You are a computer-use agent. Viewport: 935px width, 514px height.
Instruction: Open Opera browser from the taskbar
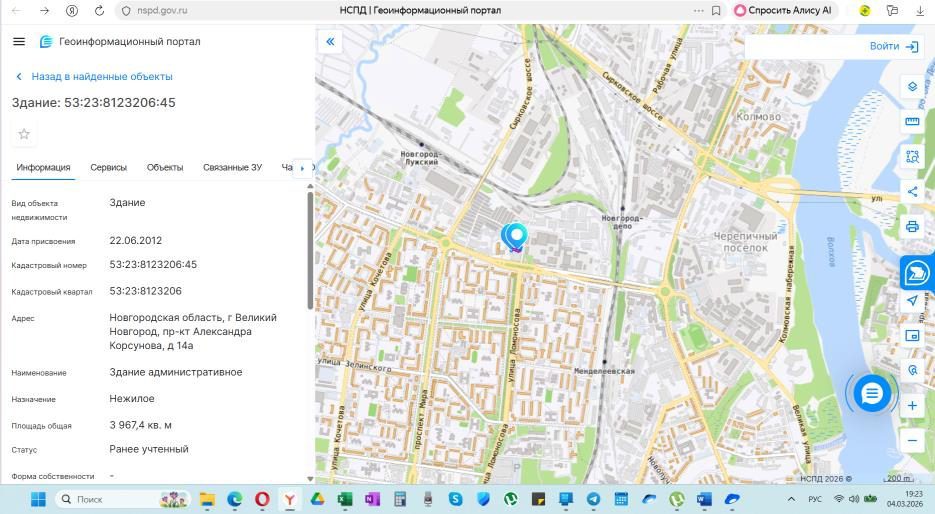262,499
